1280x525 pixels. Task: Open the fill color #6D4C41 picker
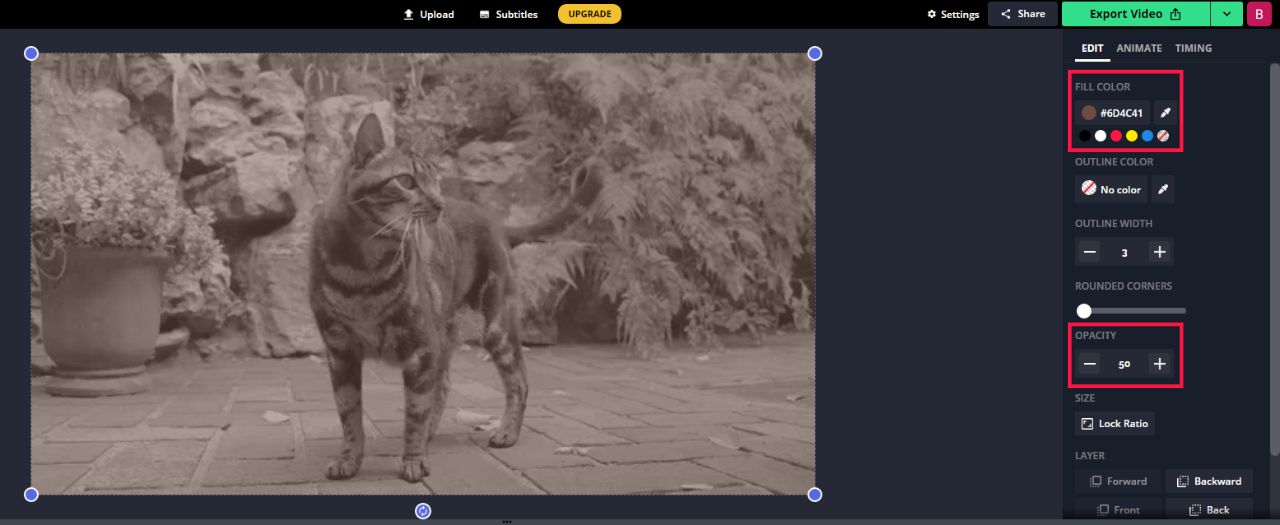[x=1112, y=113]
